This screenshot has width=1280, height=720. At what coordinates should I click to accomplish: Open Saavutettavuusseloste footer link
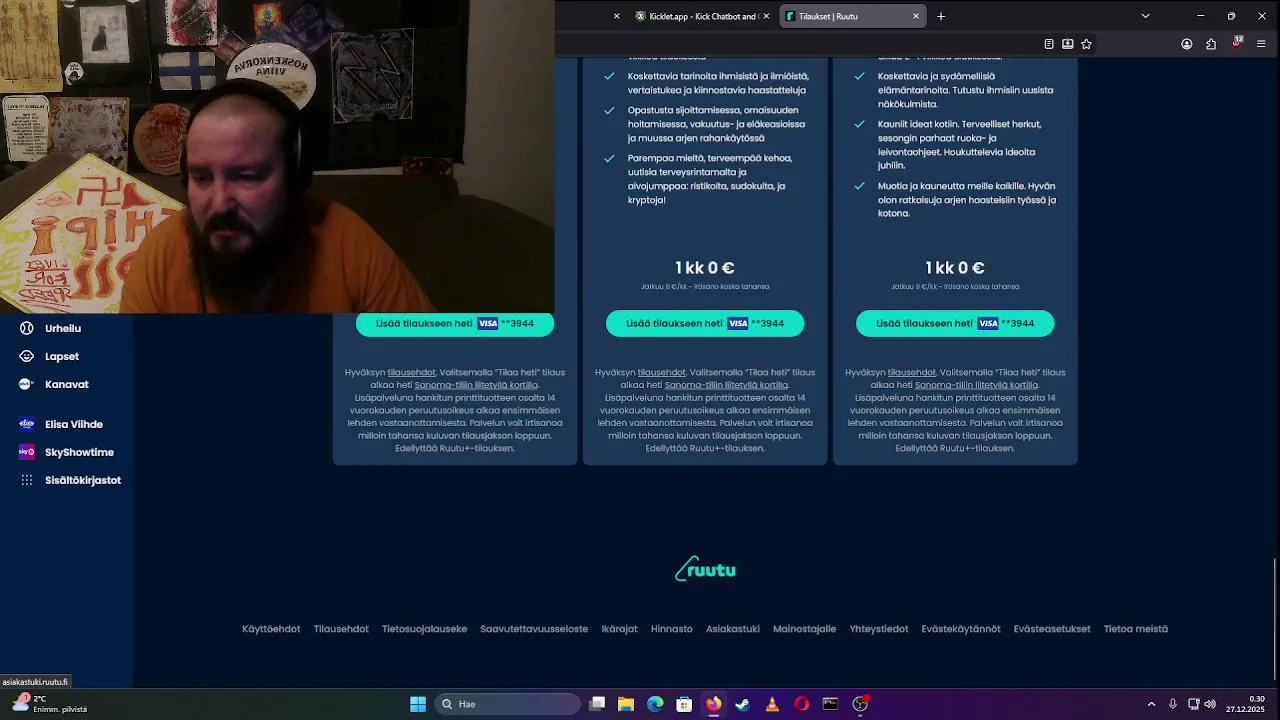click(x=534, y=629)
